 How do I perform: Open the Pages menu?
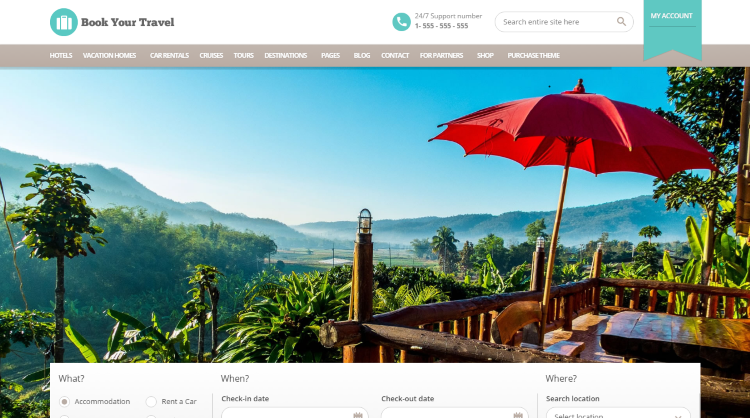click(x=330, y=55)
